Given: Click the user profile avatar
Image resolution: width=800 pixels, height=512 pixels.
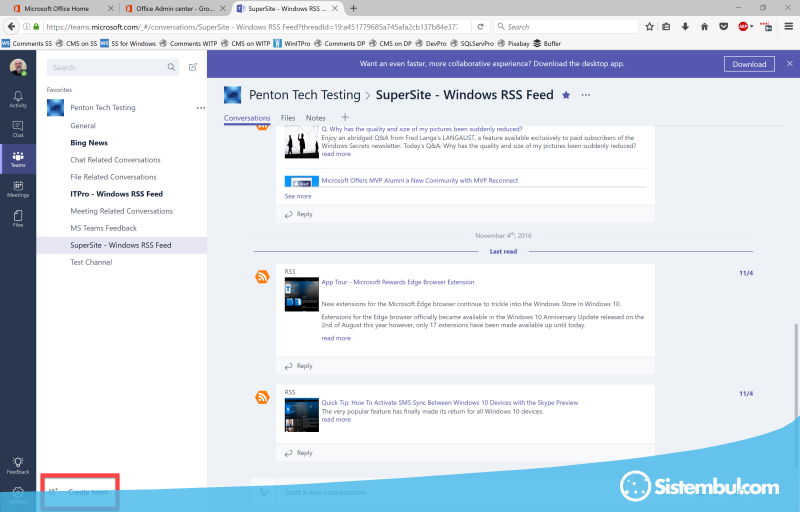Looking at the screenshot, I should (x=18, y=67).
